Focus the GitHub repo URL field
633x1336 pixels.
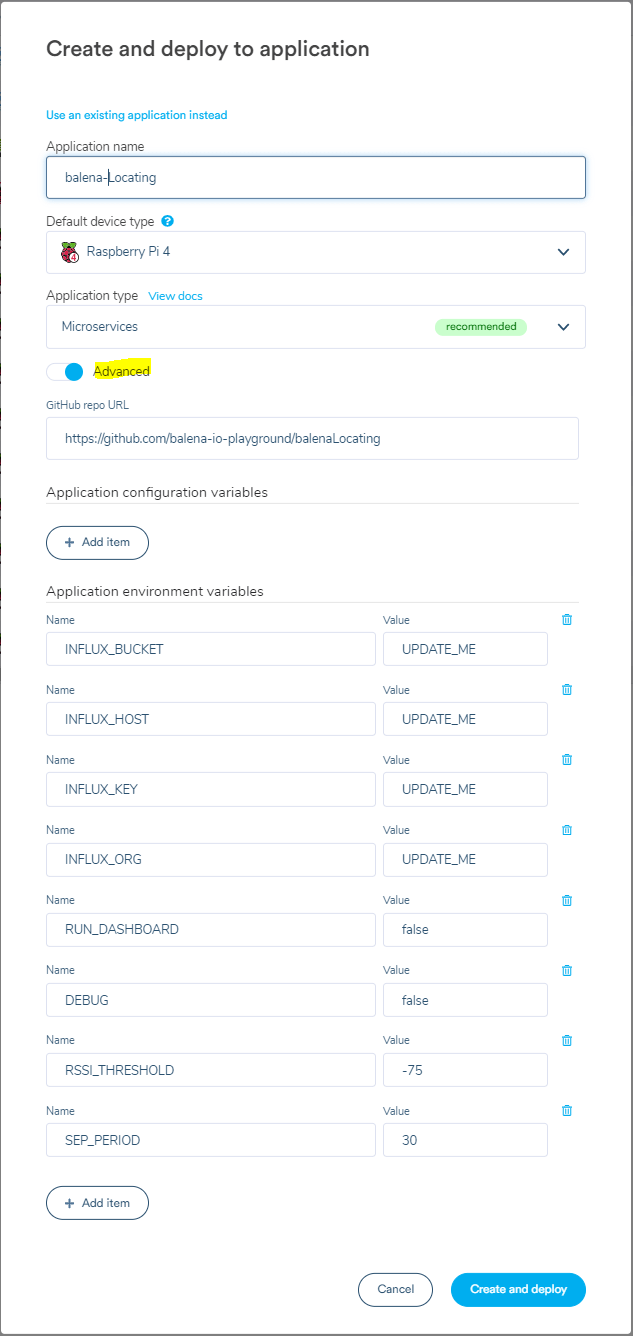[312, 438]
